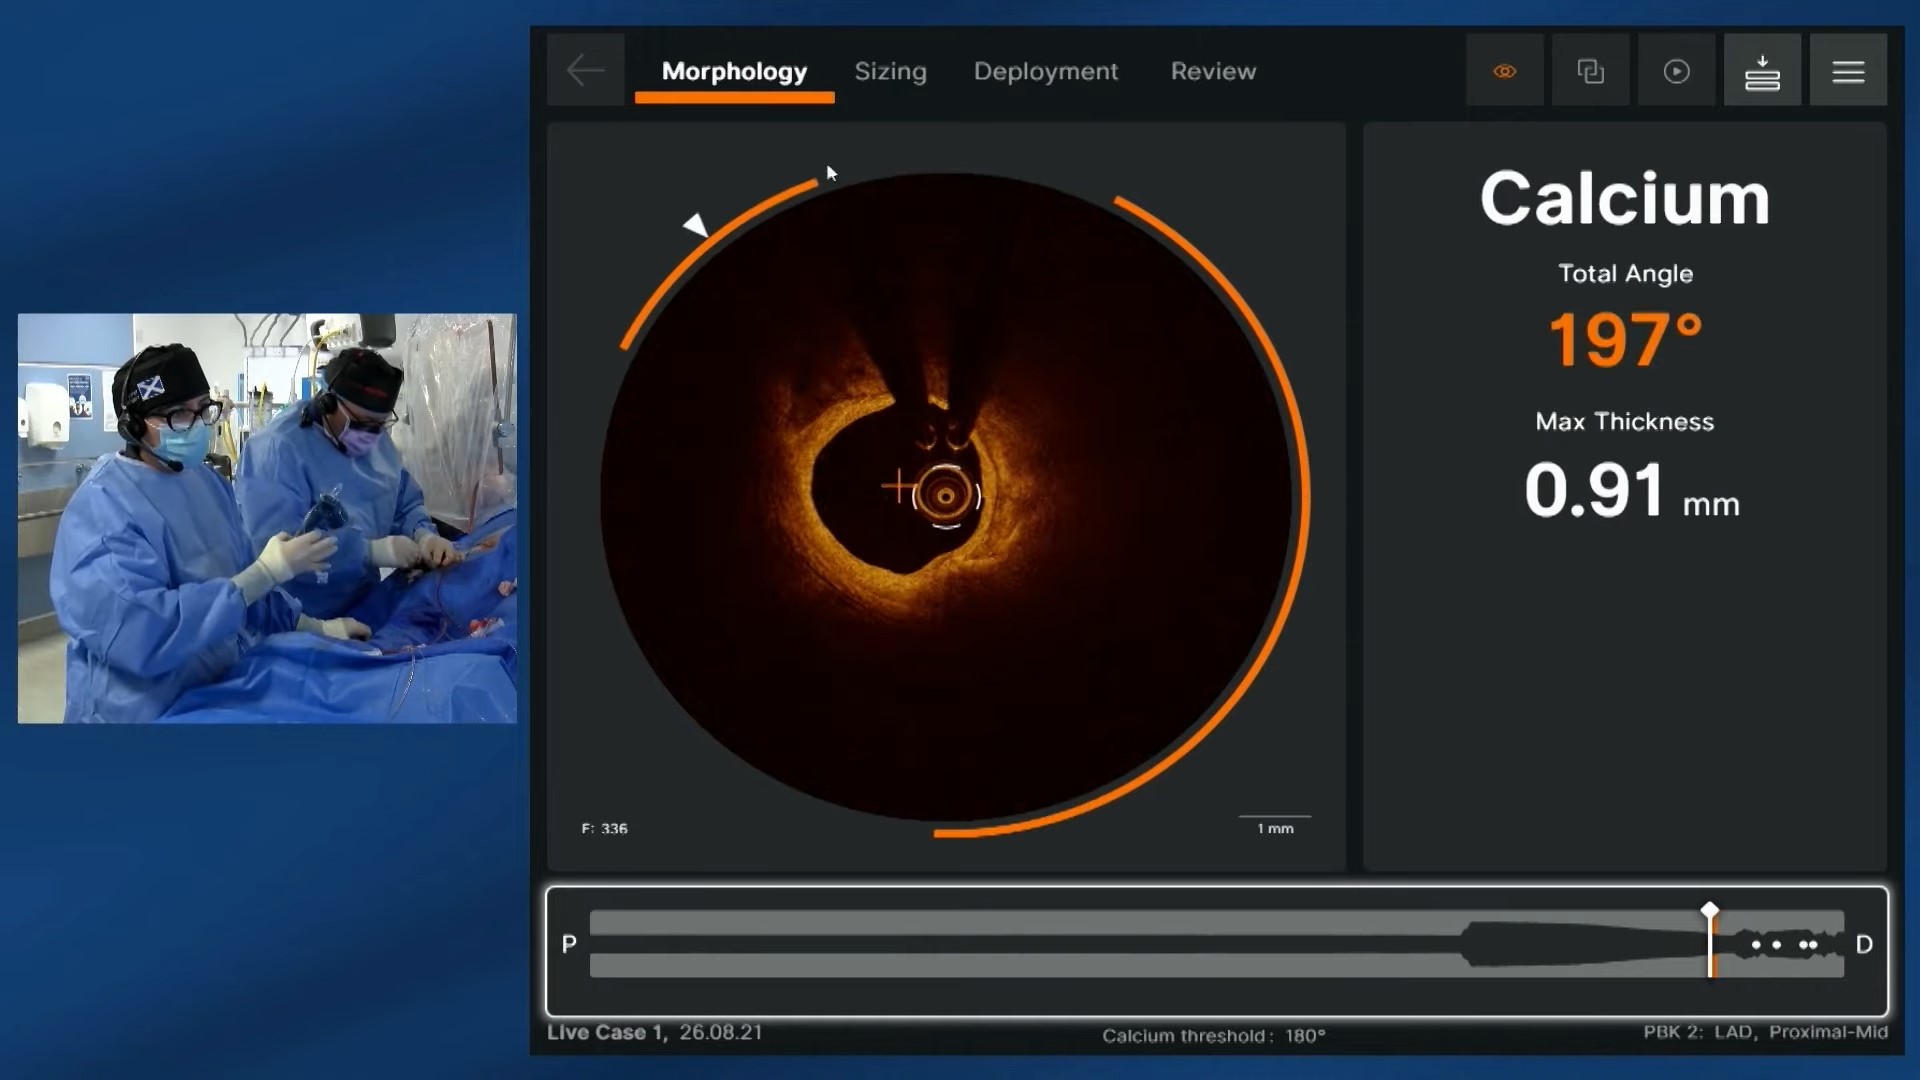Click the Total Angle 197° value
1920x1080 pixels.
pos(1624,338)
